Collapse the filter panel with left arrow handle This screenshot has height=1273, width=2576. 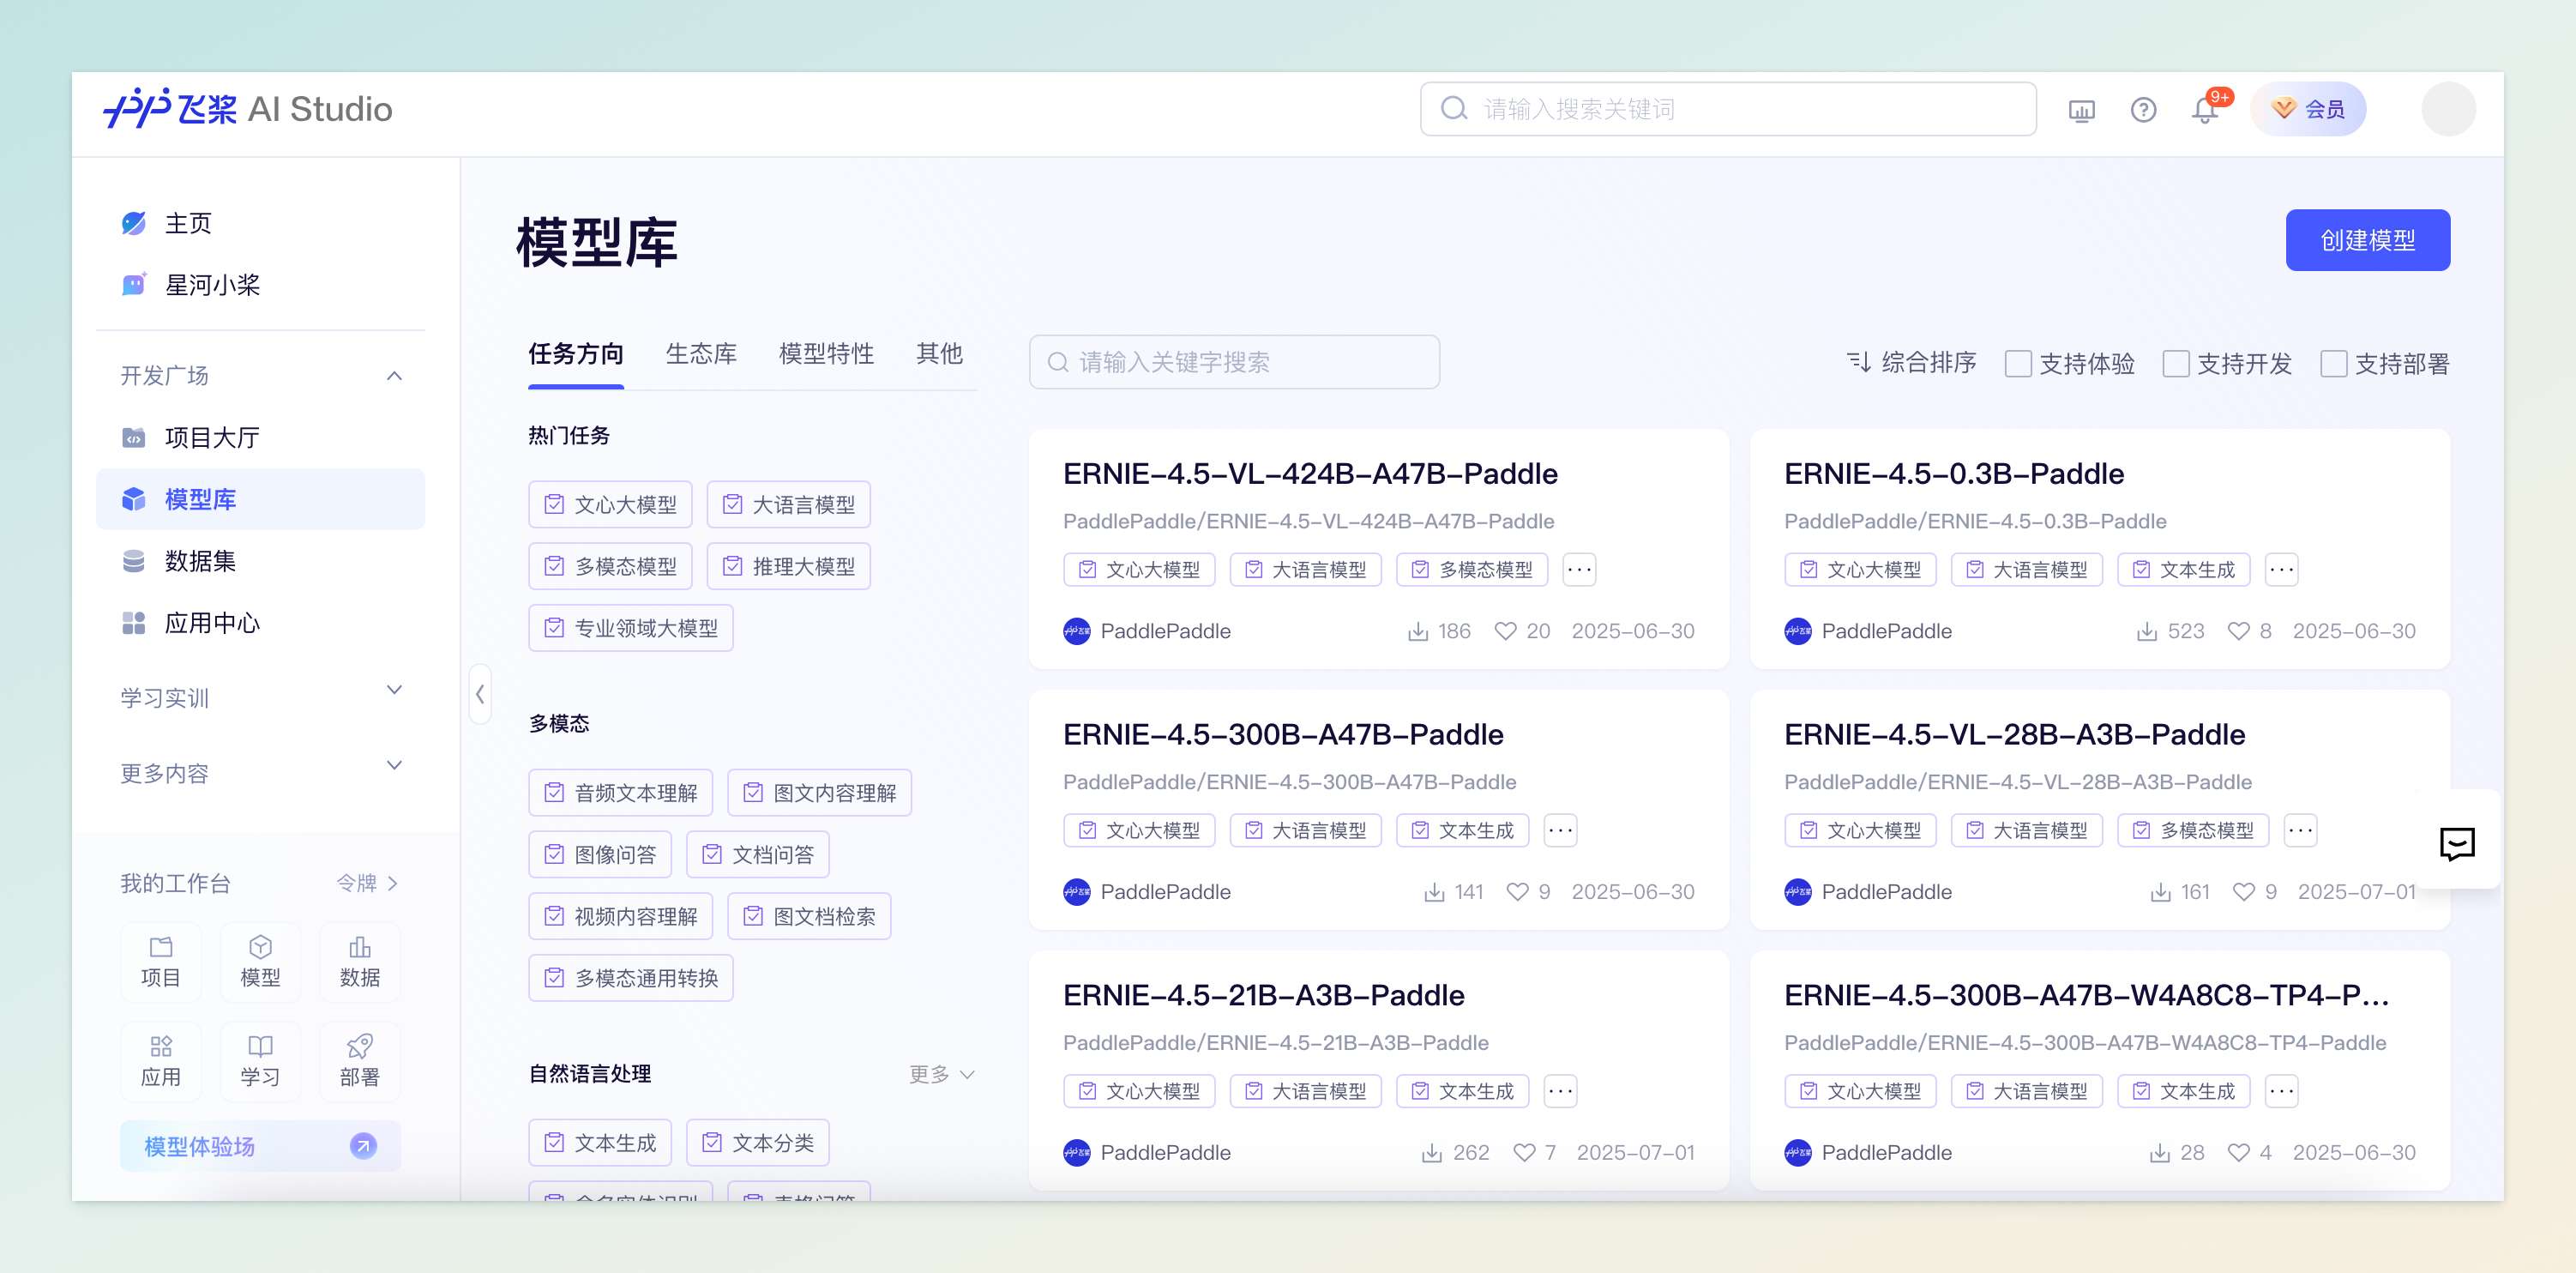point(480,693)
